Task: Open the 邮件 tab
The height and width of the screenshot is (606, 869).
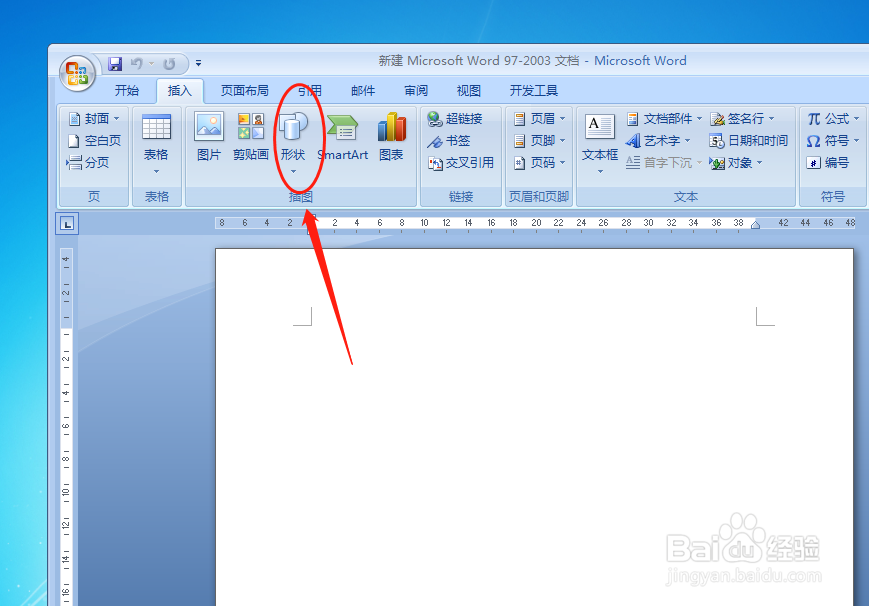Action: (363, 90)
